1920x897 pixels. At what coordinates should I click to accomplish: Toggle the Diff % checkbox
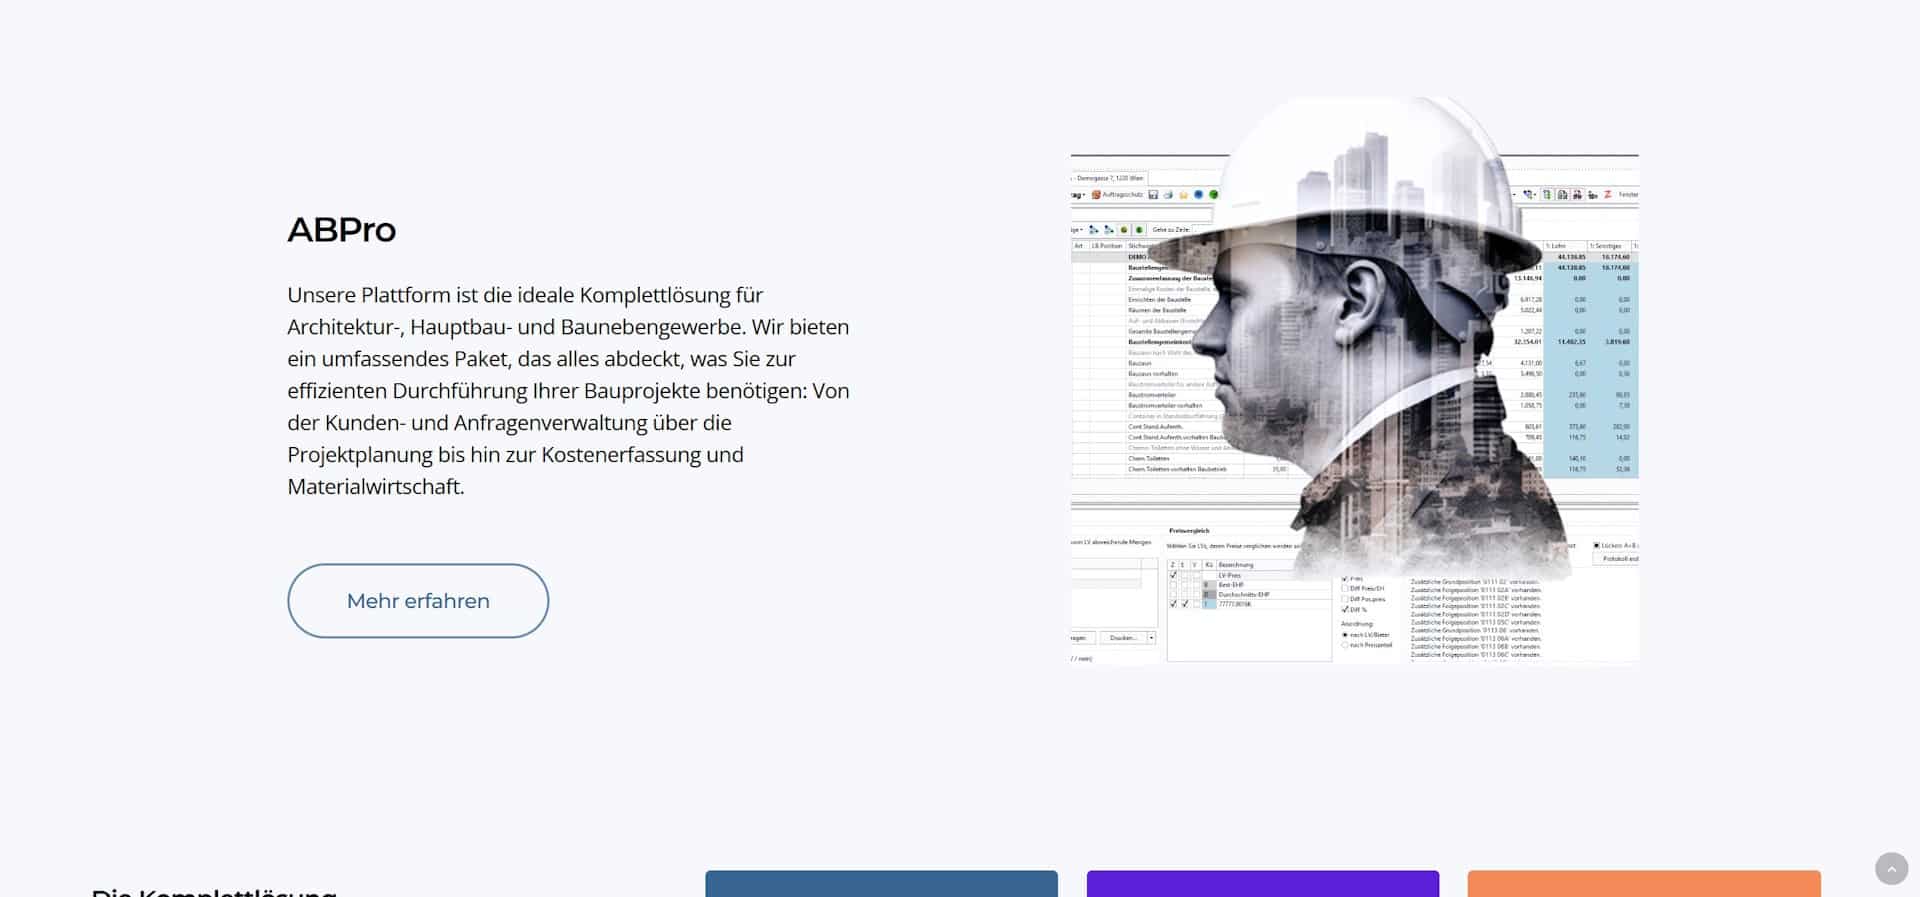click(x=1345, y=609)
